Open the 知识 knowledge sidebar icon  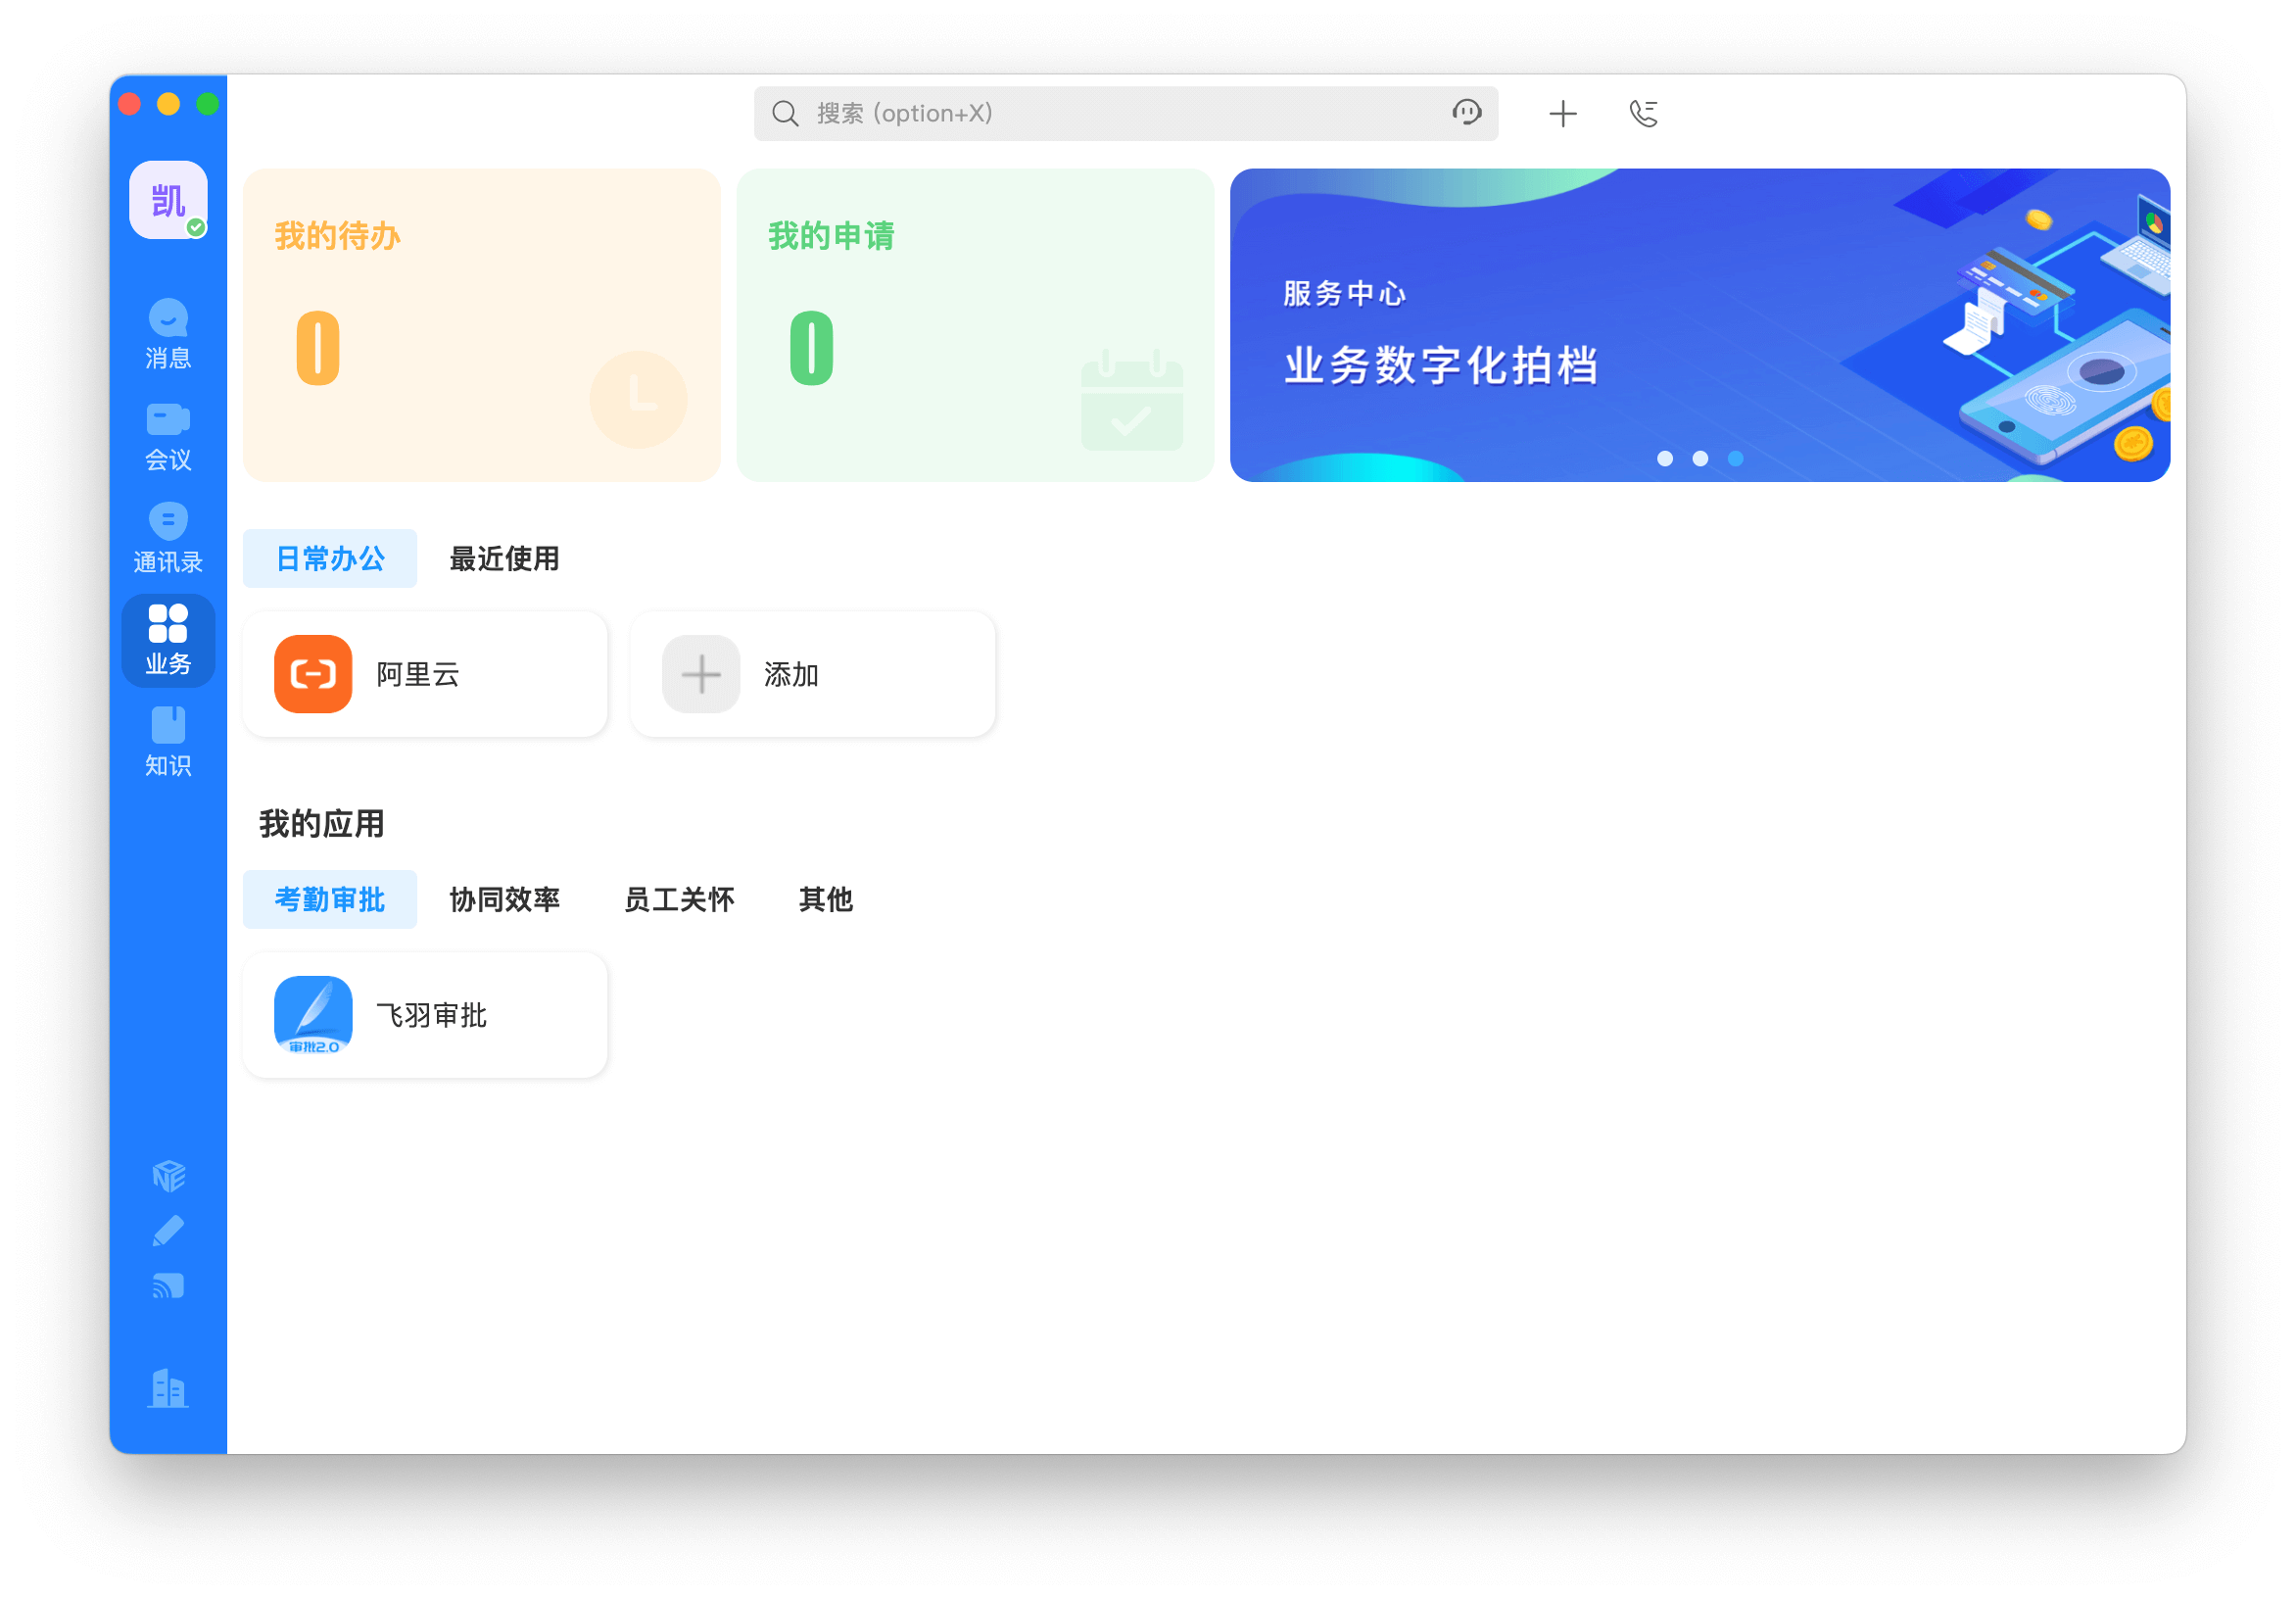coord(168,741)
